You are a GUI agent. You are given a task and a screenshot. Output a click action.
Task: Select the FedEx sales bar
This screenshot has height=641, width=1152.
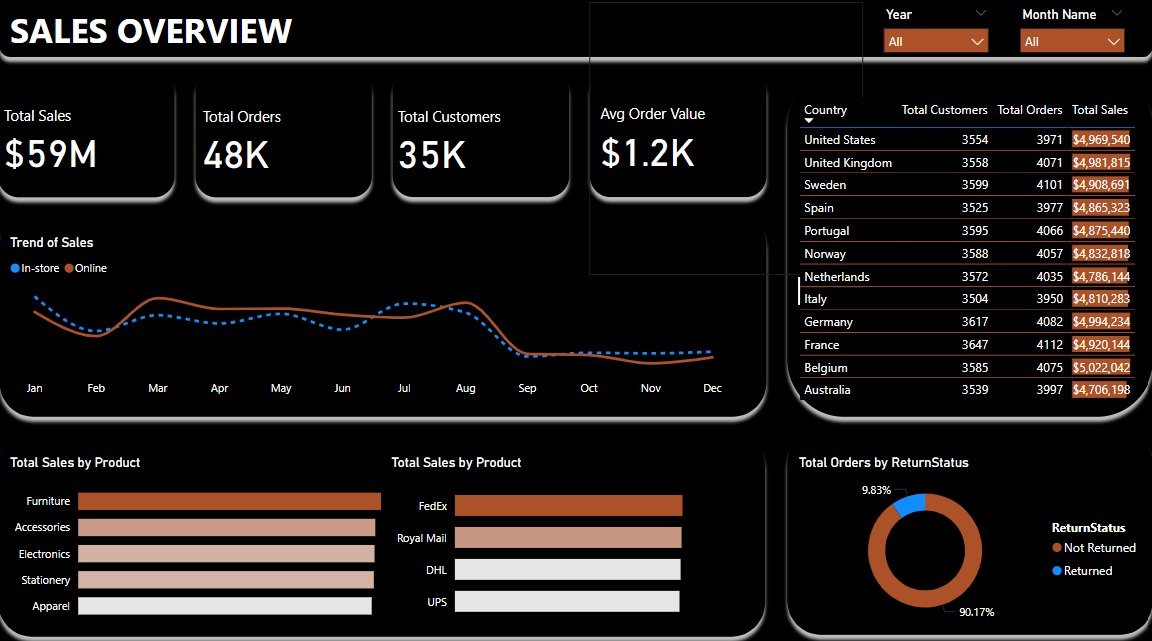(x=567, y=506)
